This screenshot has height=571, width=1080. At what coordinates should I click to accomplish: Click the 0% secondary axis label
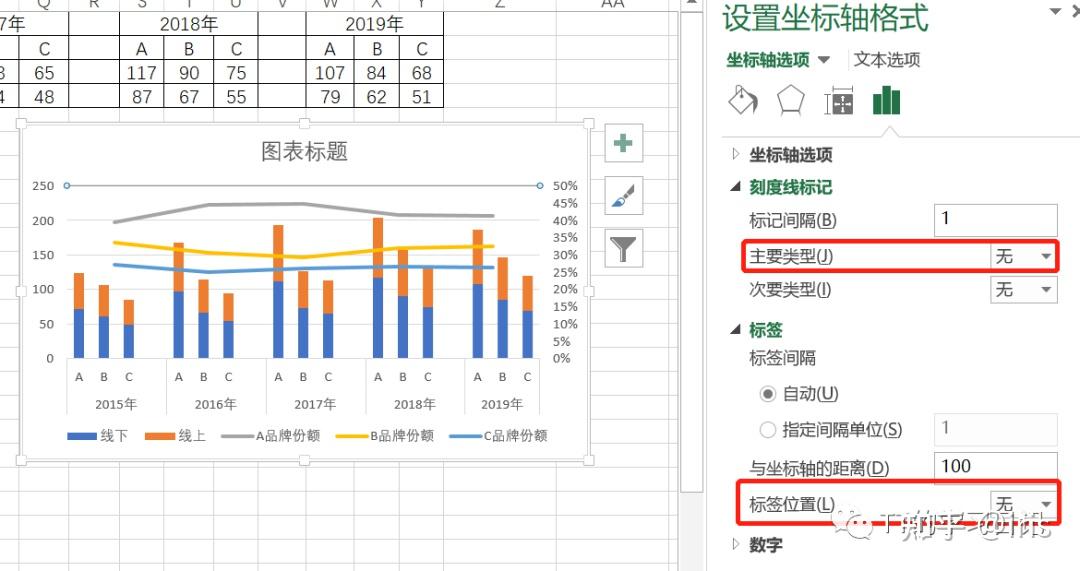point(561,358)
